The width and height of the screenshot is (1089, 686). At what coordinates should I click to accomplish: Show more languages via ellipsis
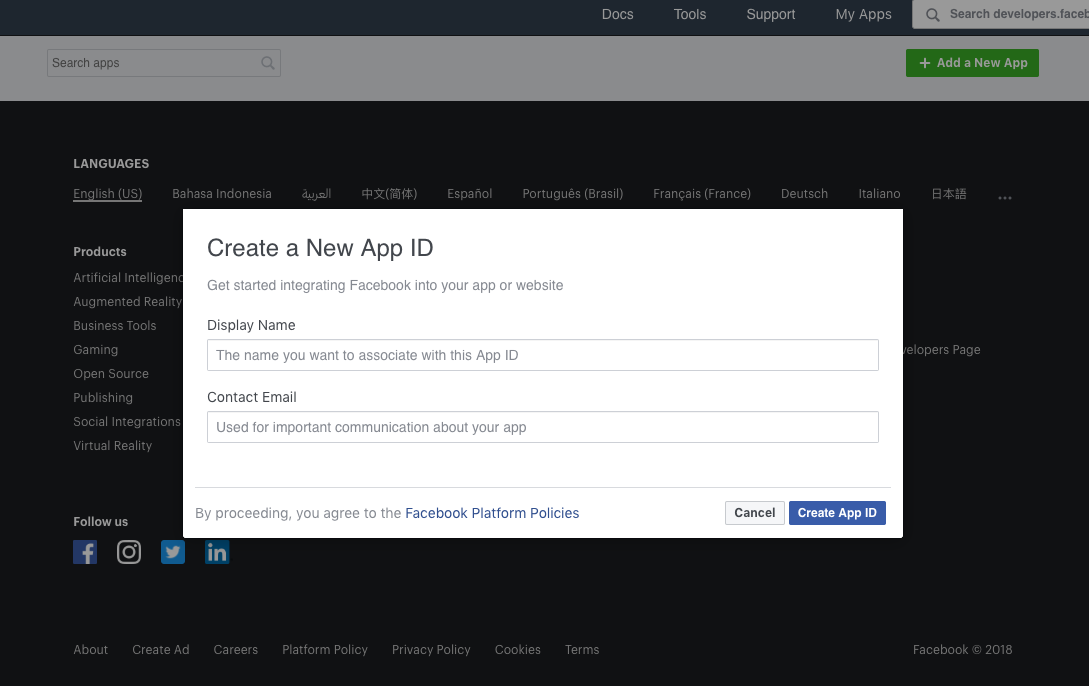1004,198
